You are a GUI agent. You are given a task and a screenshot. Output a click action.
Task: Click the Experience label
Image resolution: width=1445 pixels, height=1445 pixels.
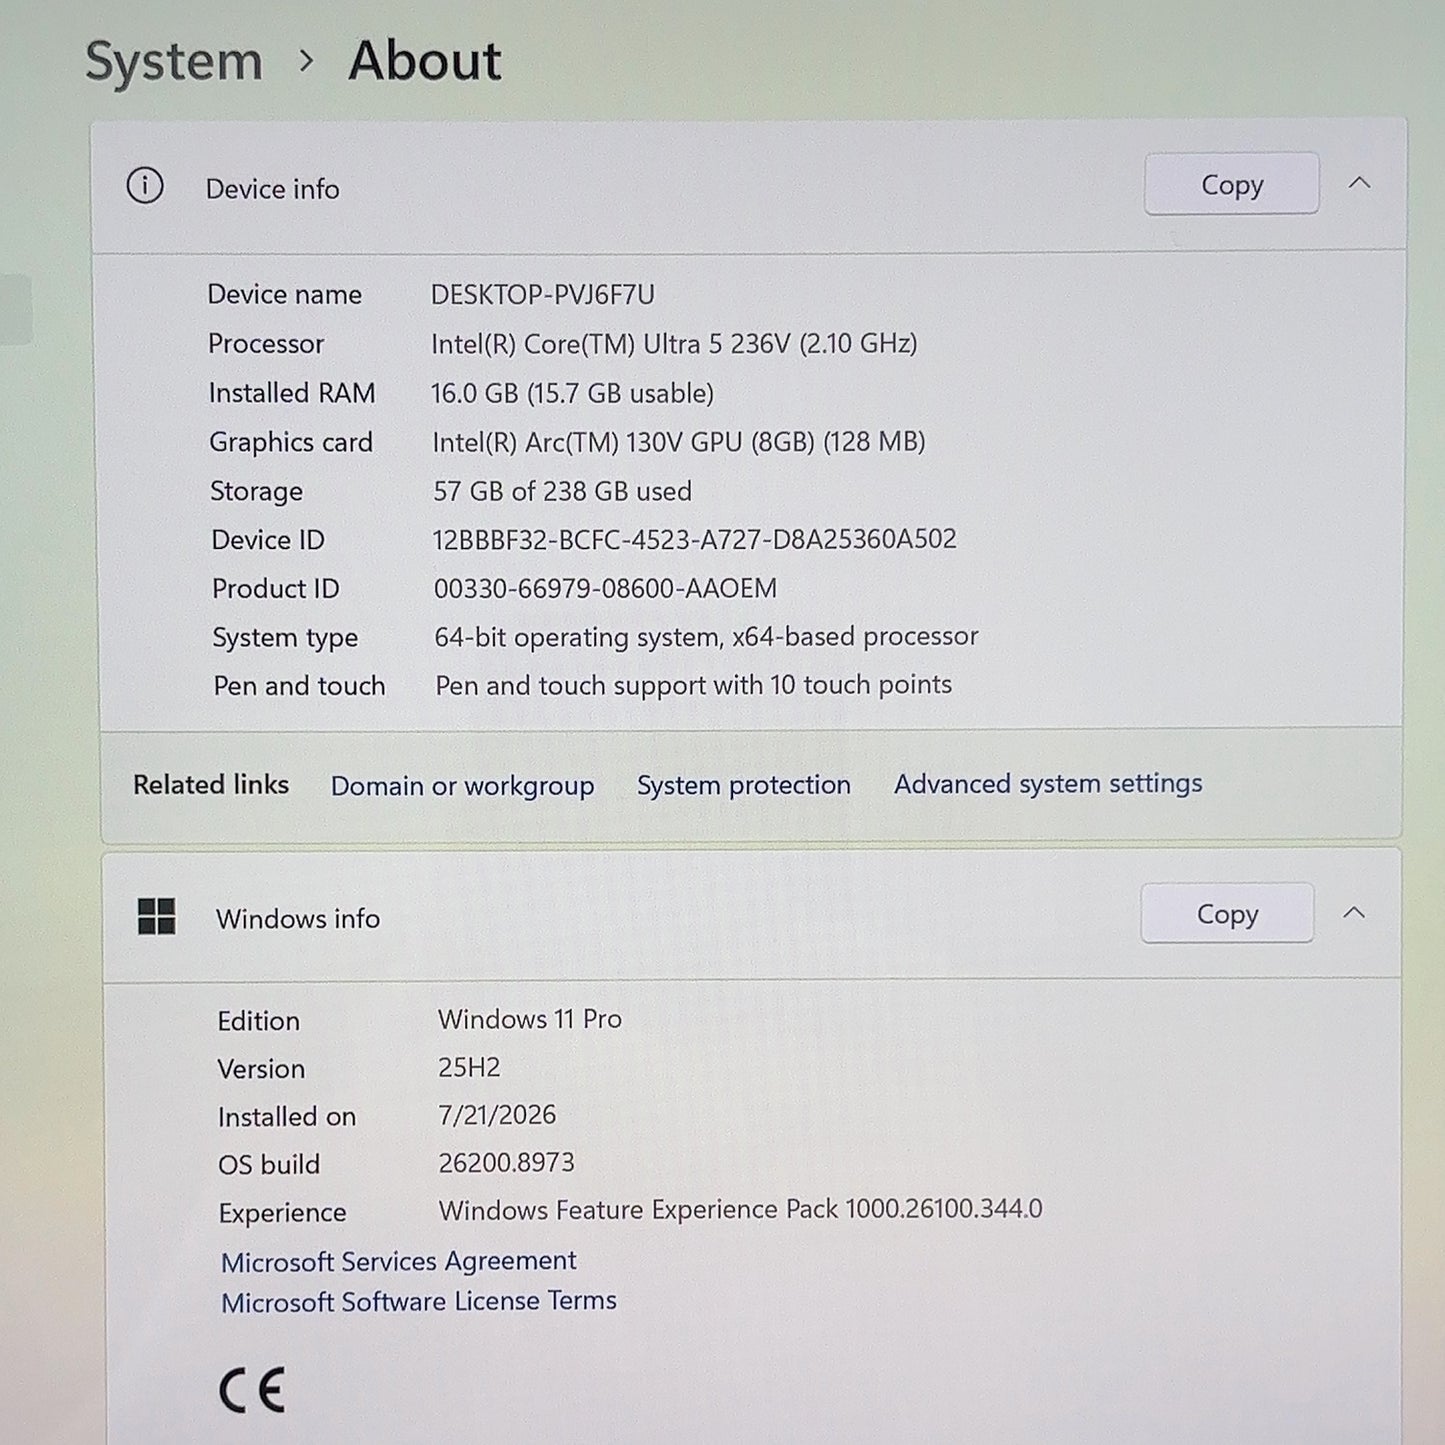(x=282, y=1213)
